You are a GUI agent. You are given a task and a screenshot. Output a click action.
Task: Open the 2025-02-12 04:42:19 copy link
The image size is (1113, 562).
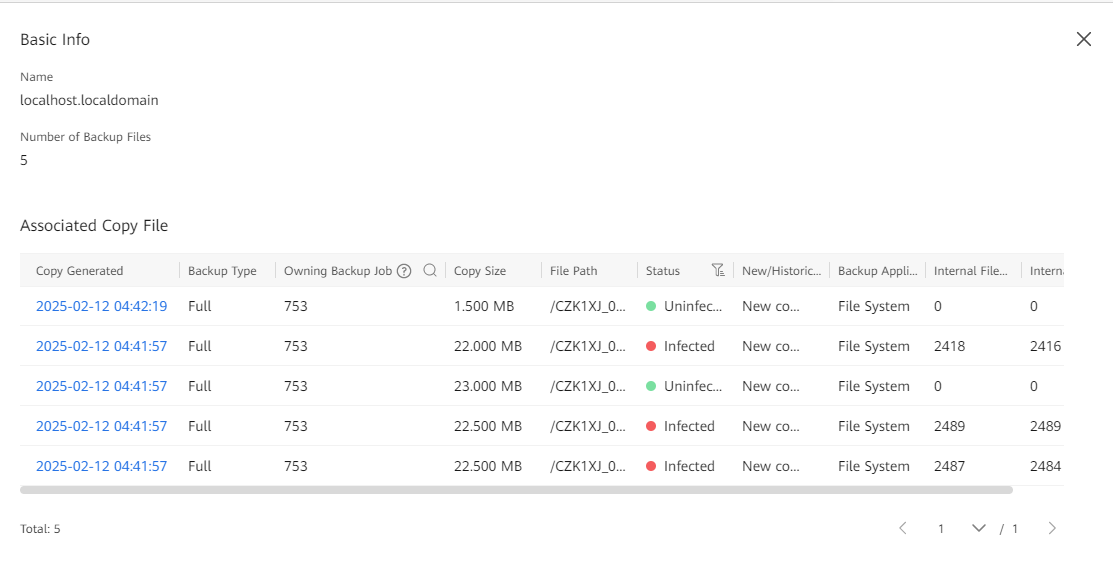[x=101, y=306]
